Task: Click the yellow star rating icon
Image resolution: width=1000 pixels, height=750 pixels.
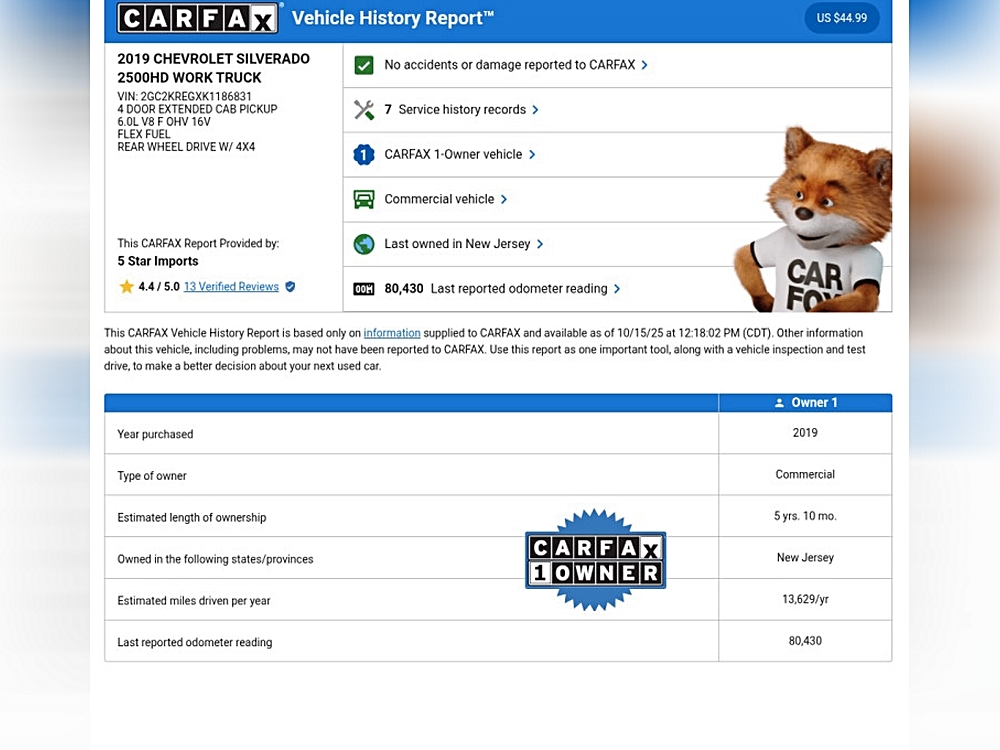Action: point(127,287)
